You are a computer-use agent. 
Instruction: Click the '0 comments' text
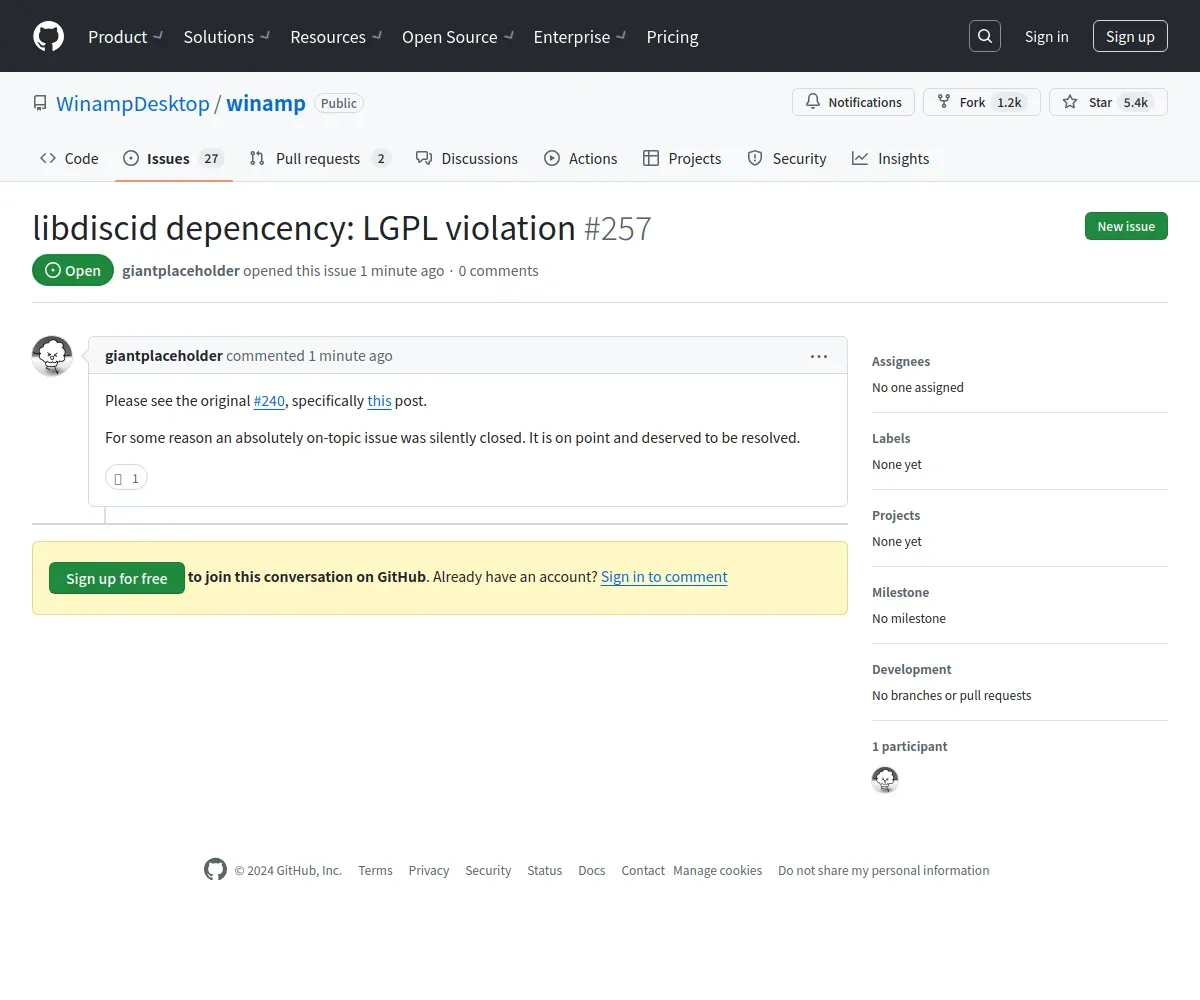coord(498,271)
